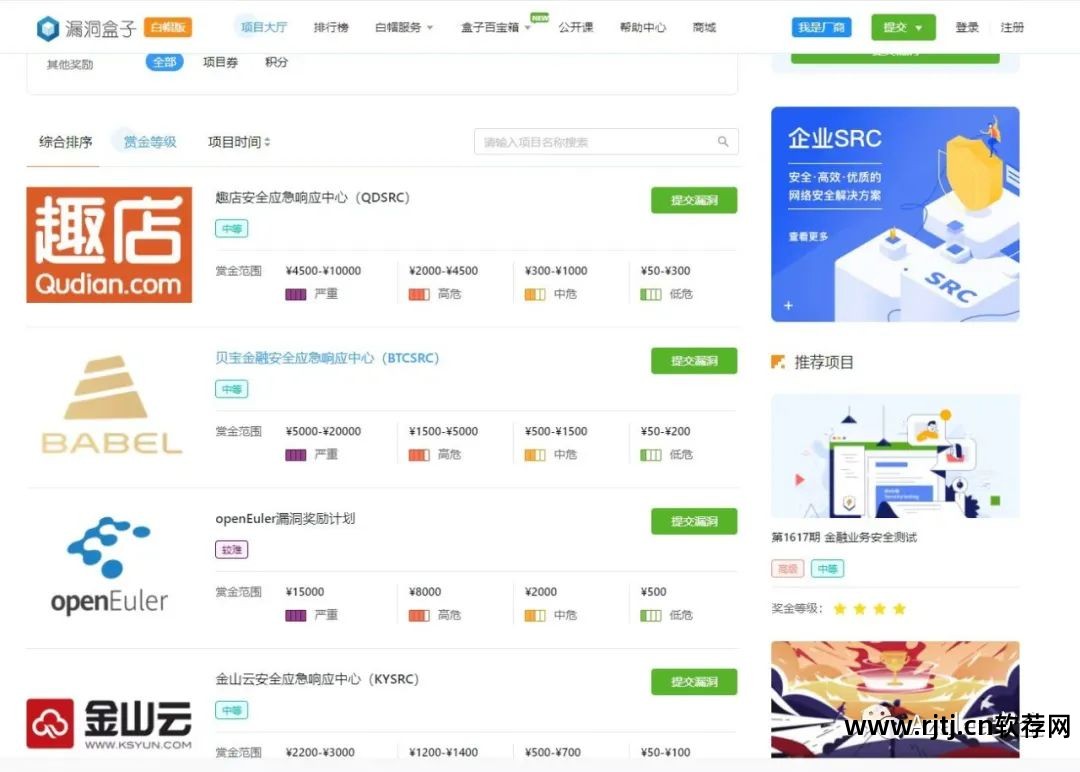The width and height of the screenshot is (1080, 772).
Task: Toggle the 项目时间 sort order
Action: coord(239,142)
